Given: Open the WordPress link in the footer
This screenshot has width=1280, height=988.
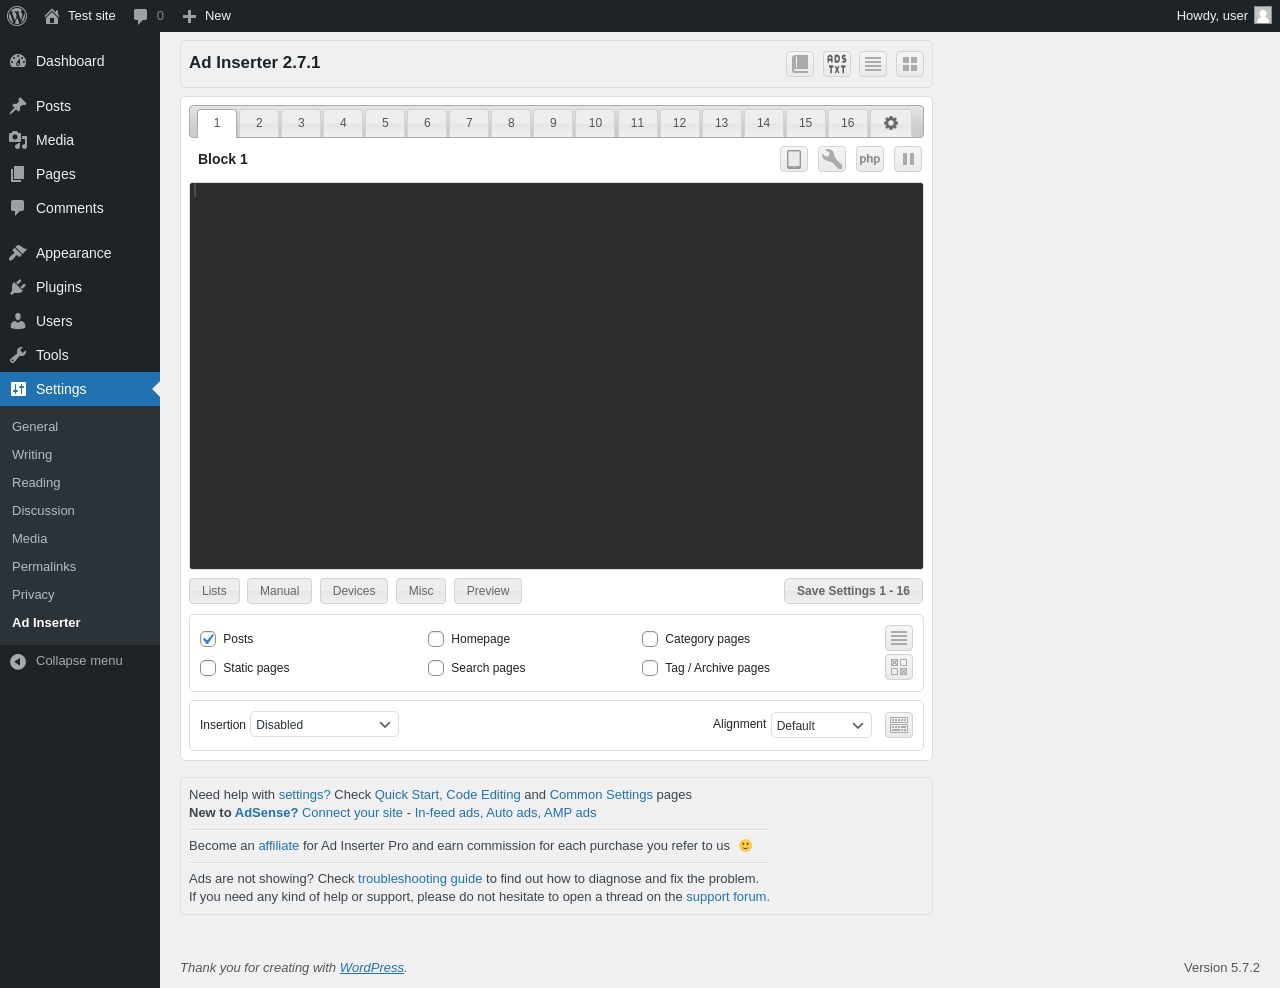Looking at the screenshot, I should tap(372, 968).
